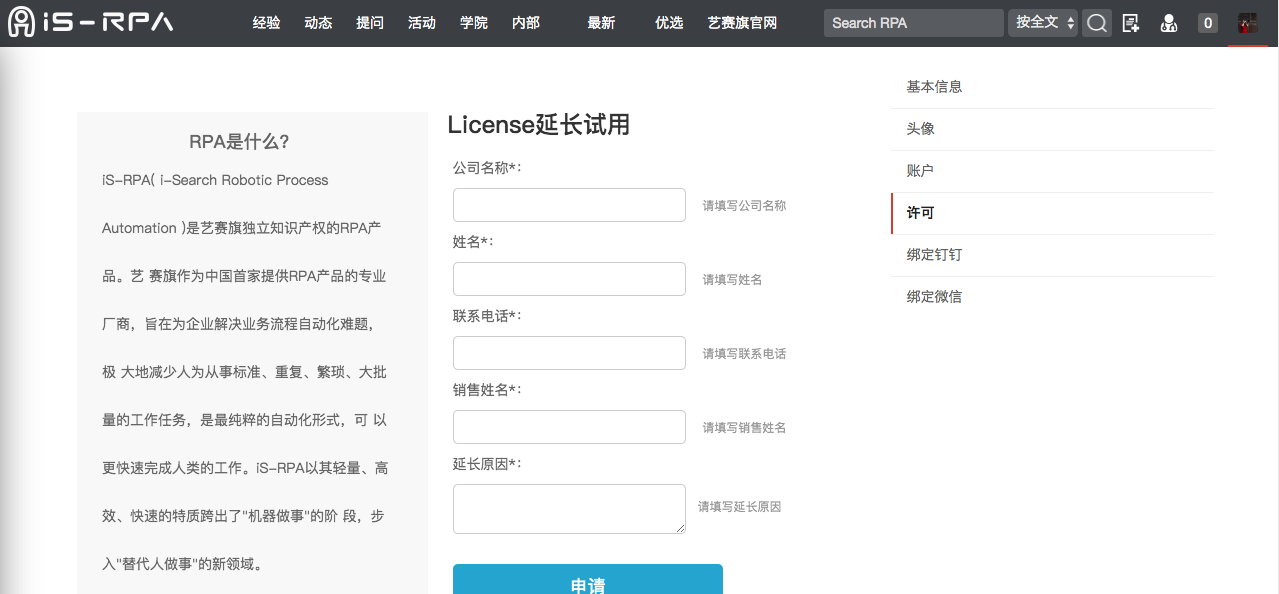This screenshot has height=594, width=1279.
Task: Click the 联系电话*: field label
Action: point(487,315)
